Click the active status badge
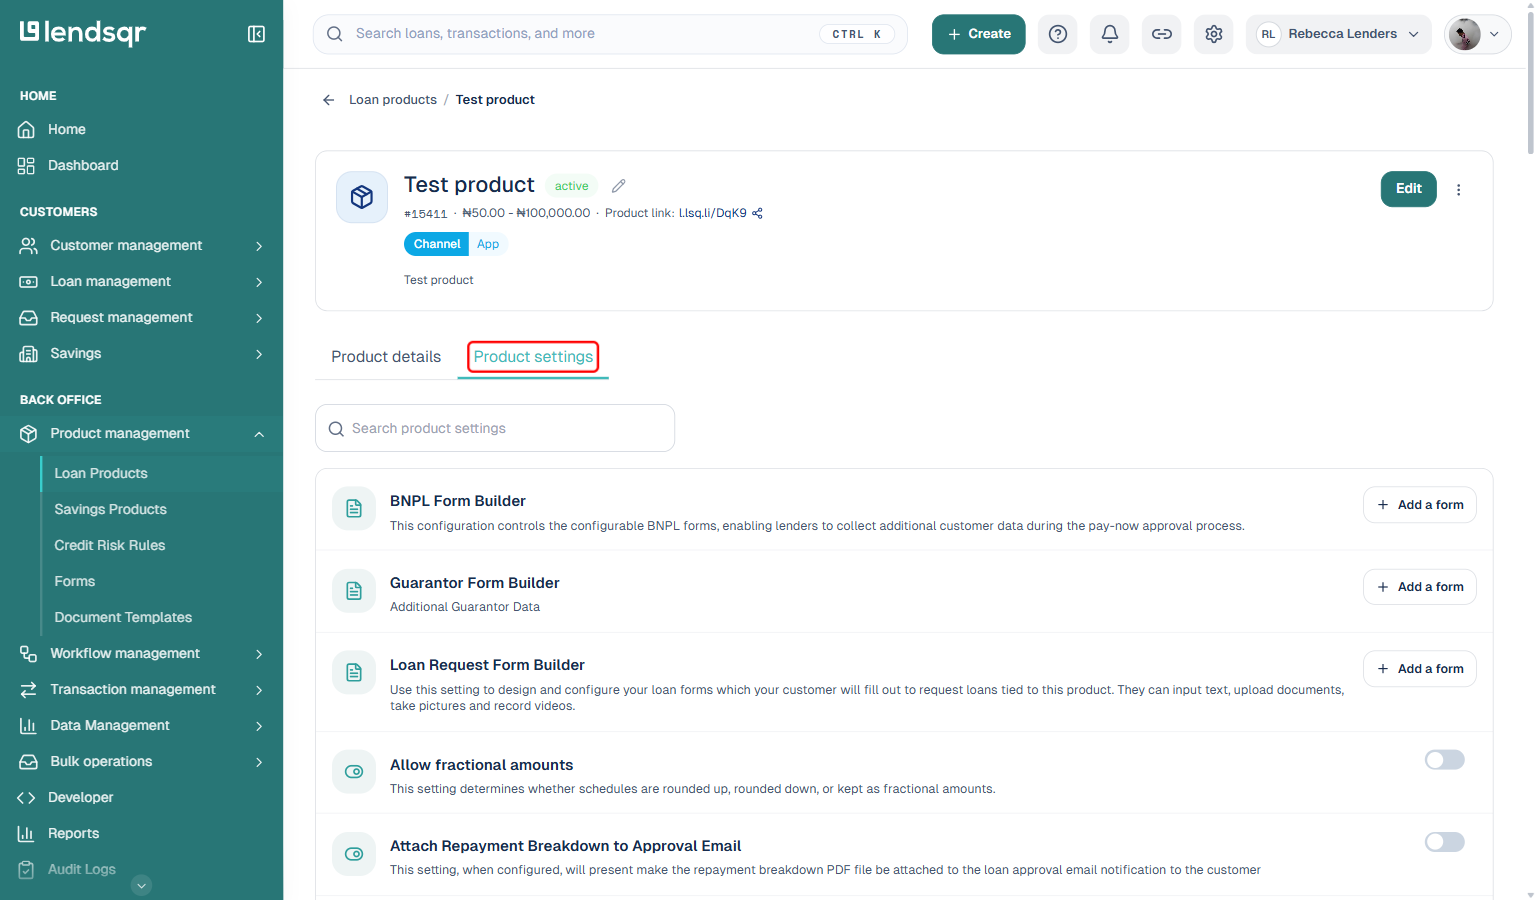Viewport: 1536px width, 900px height. coord(572,186)
